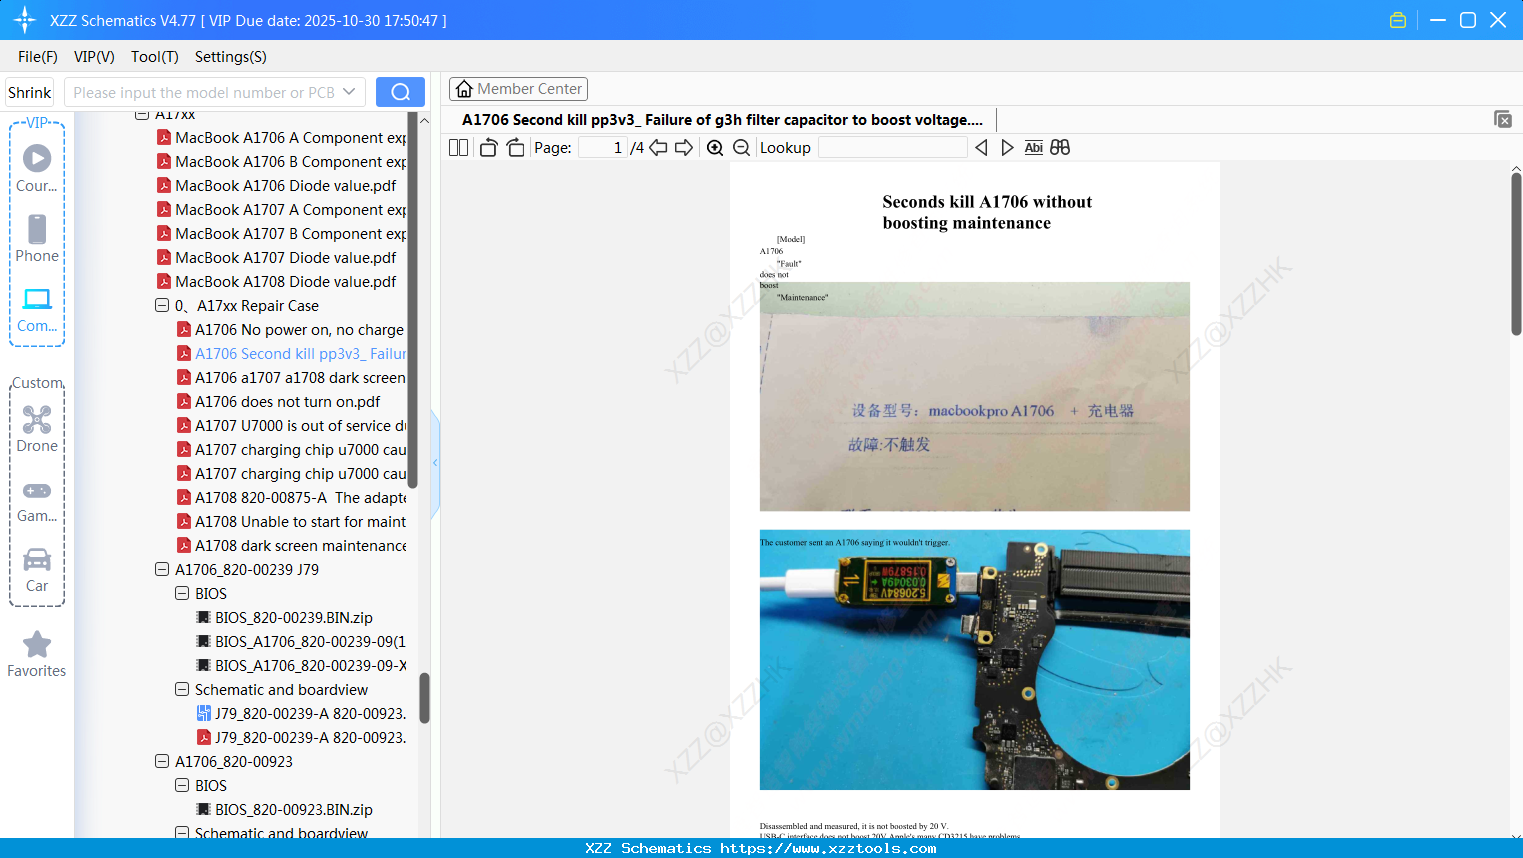This screenshot has height=858, width=1523.
Task: Open the Member Center
Action: tap(518, 89)
